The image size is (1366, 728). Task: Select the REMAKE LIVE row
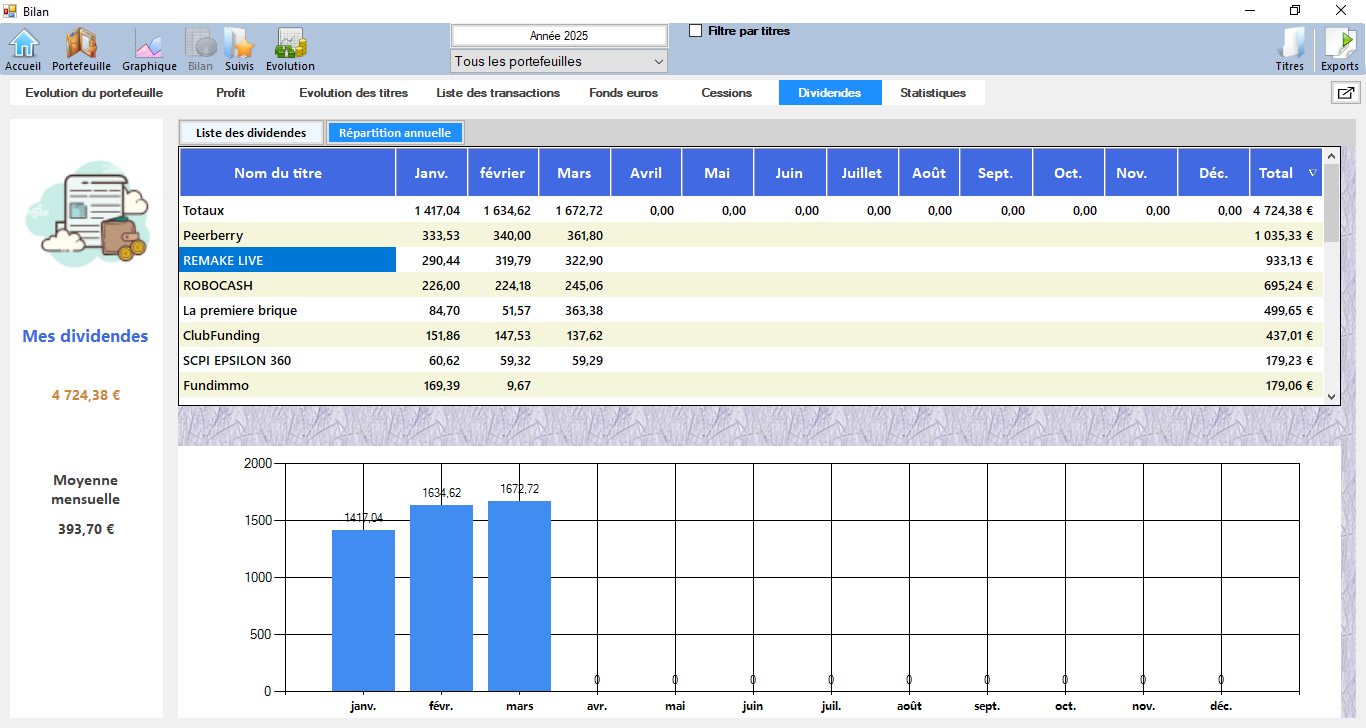point(751,260)
